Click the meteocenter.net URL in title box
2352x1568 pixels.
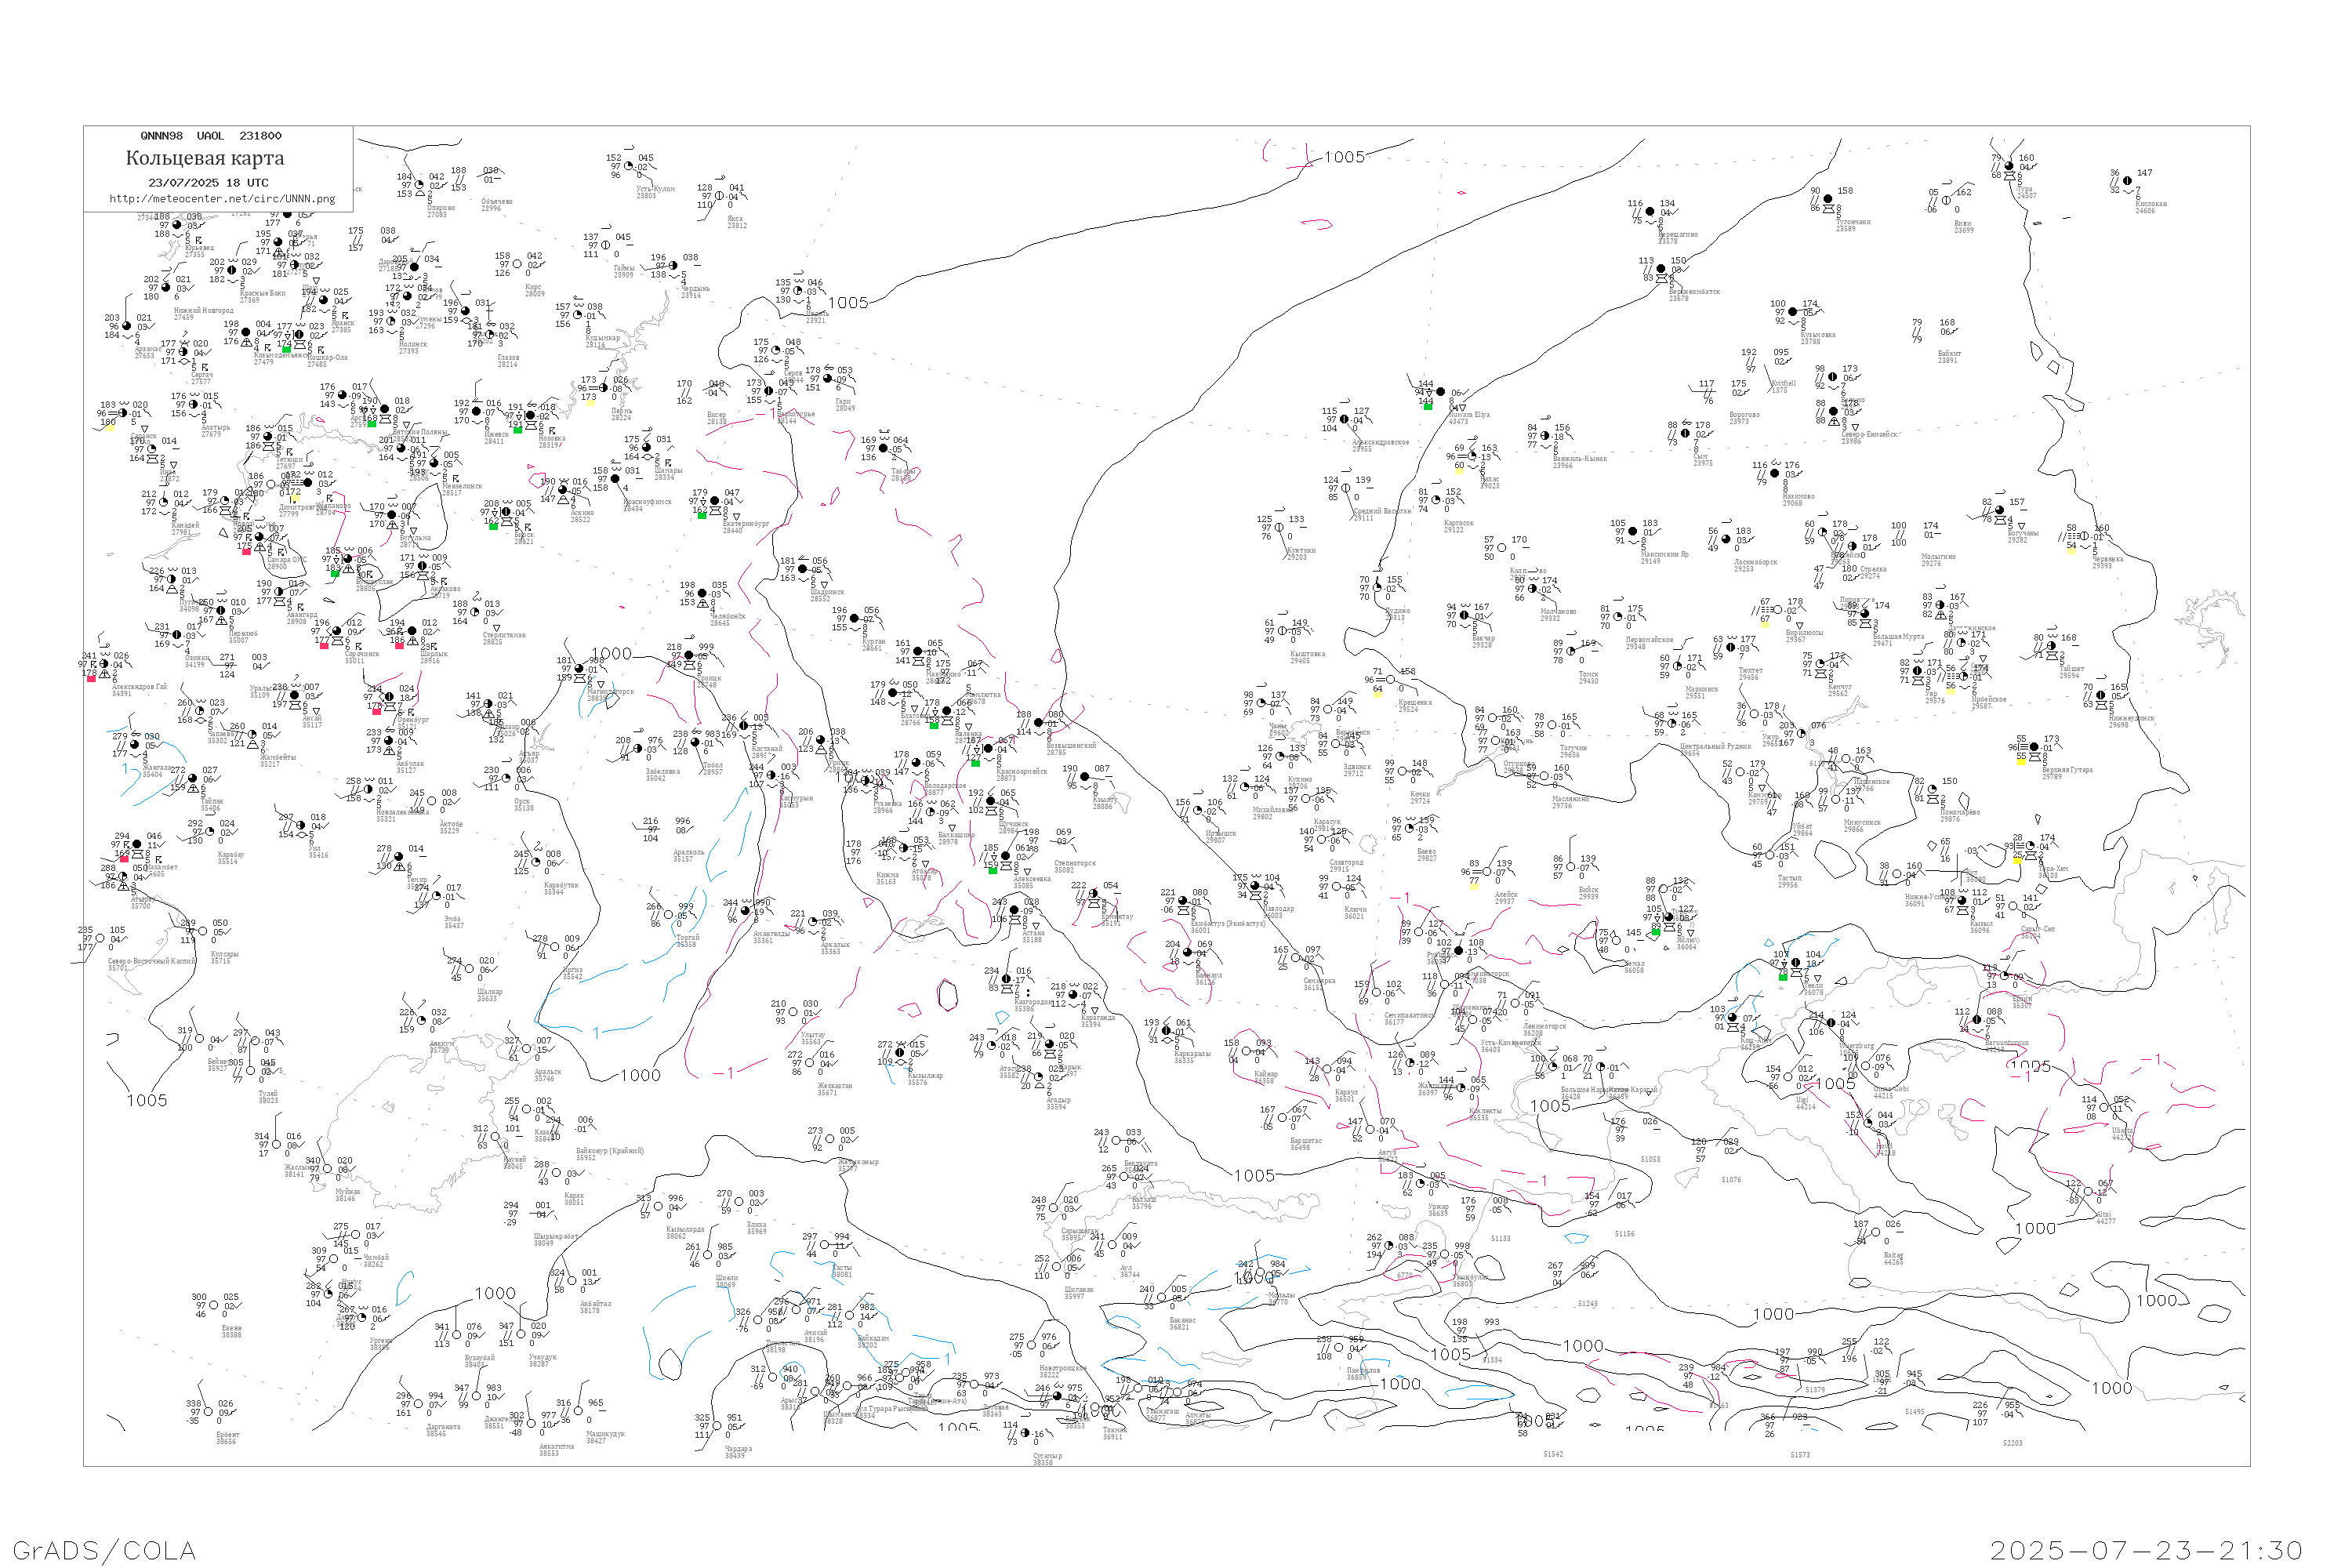tap(222, 199)
